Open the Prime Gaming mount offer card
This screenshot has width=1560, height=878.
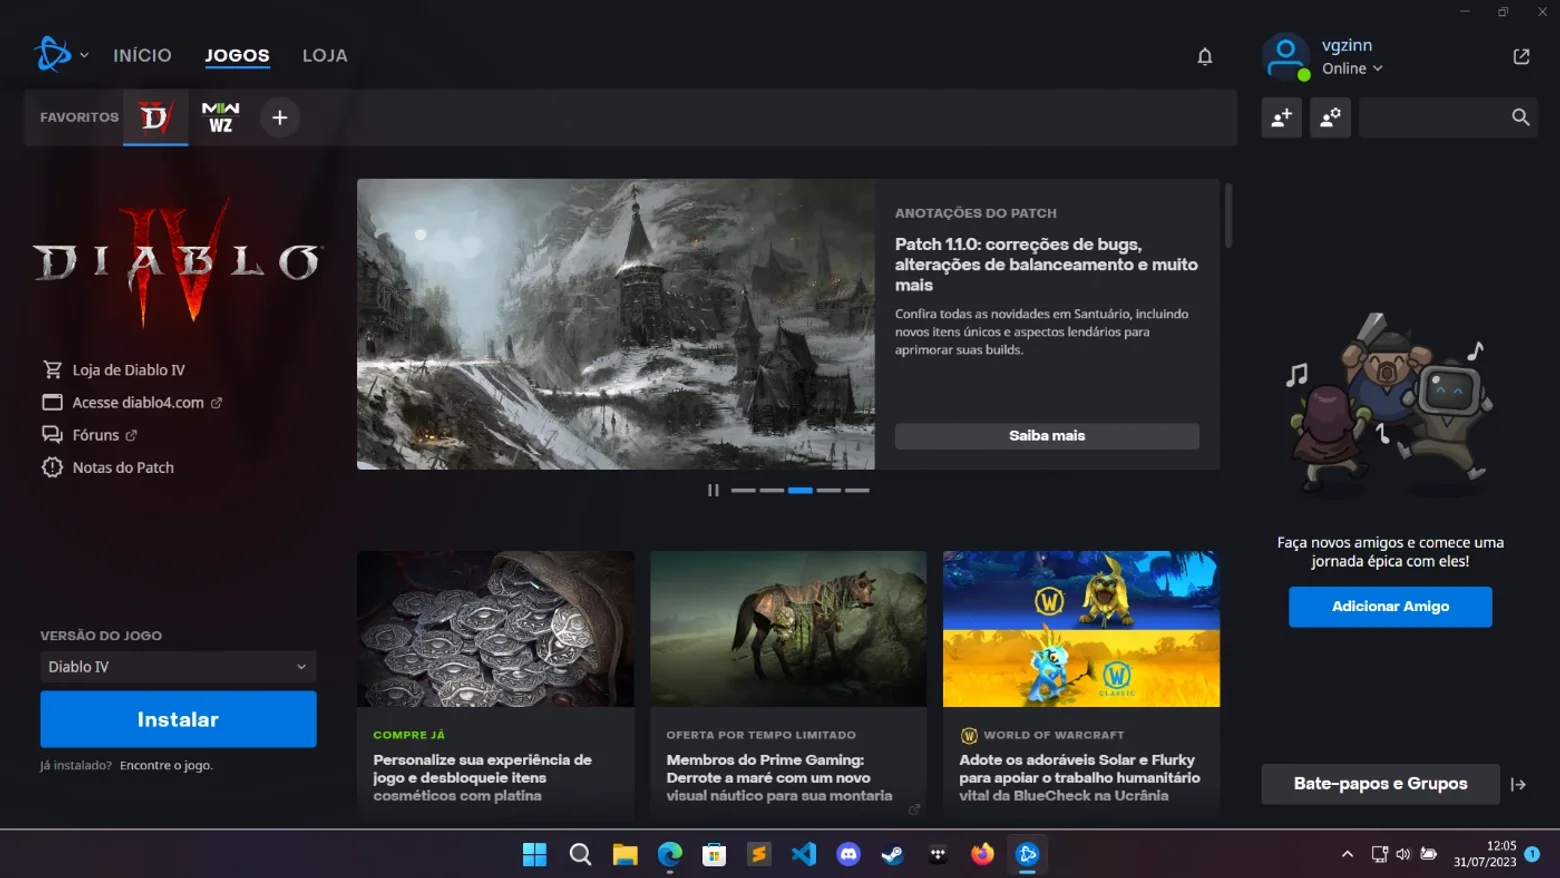tap(788, 685)
